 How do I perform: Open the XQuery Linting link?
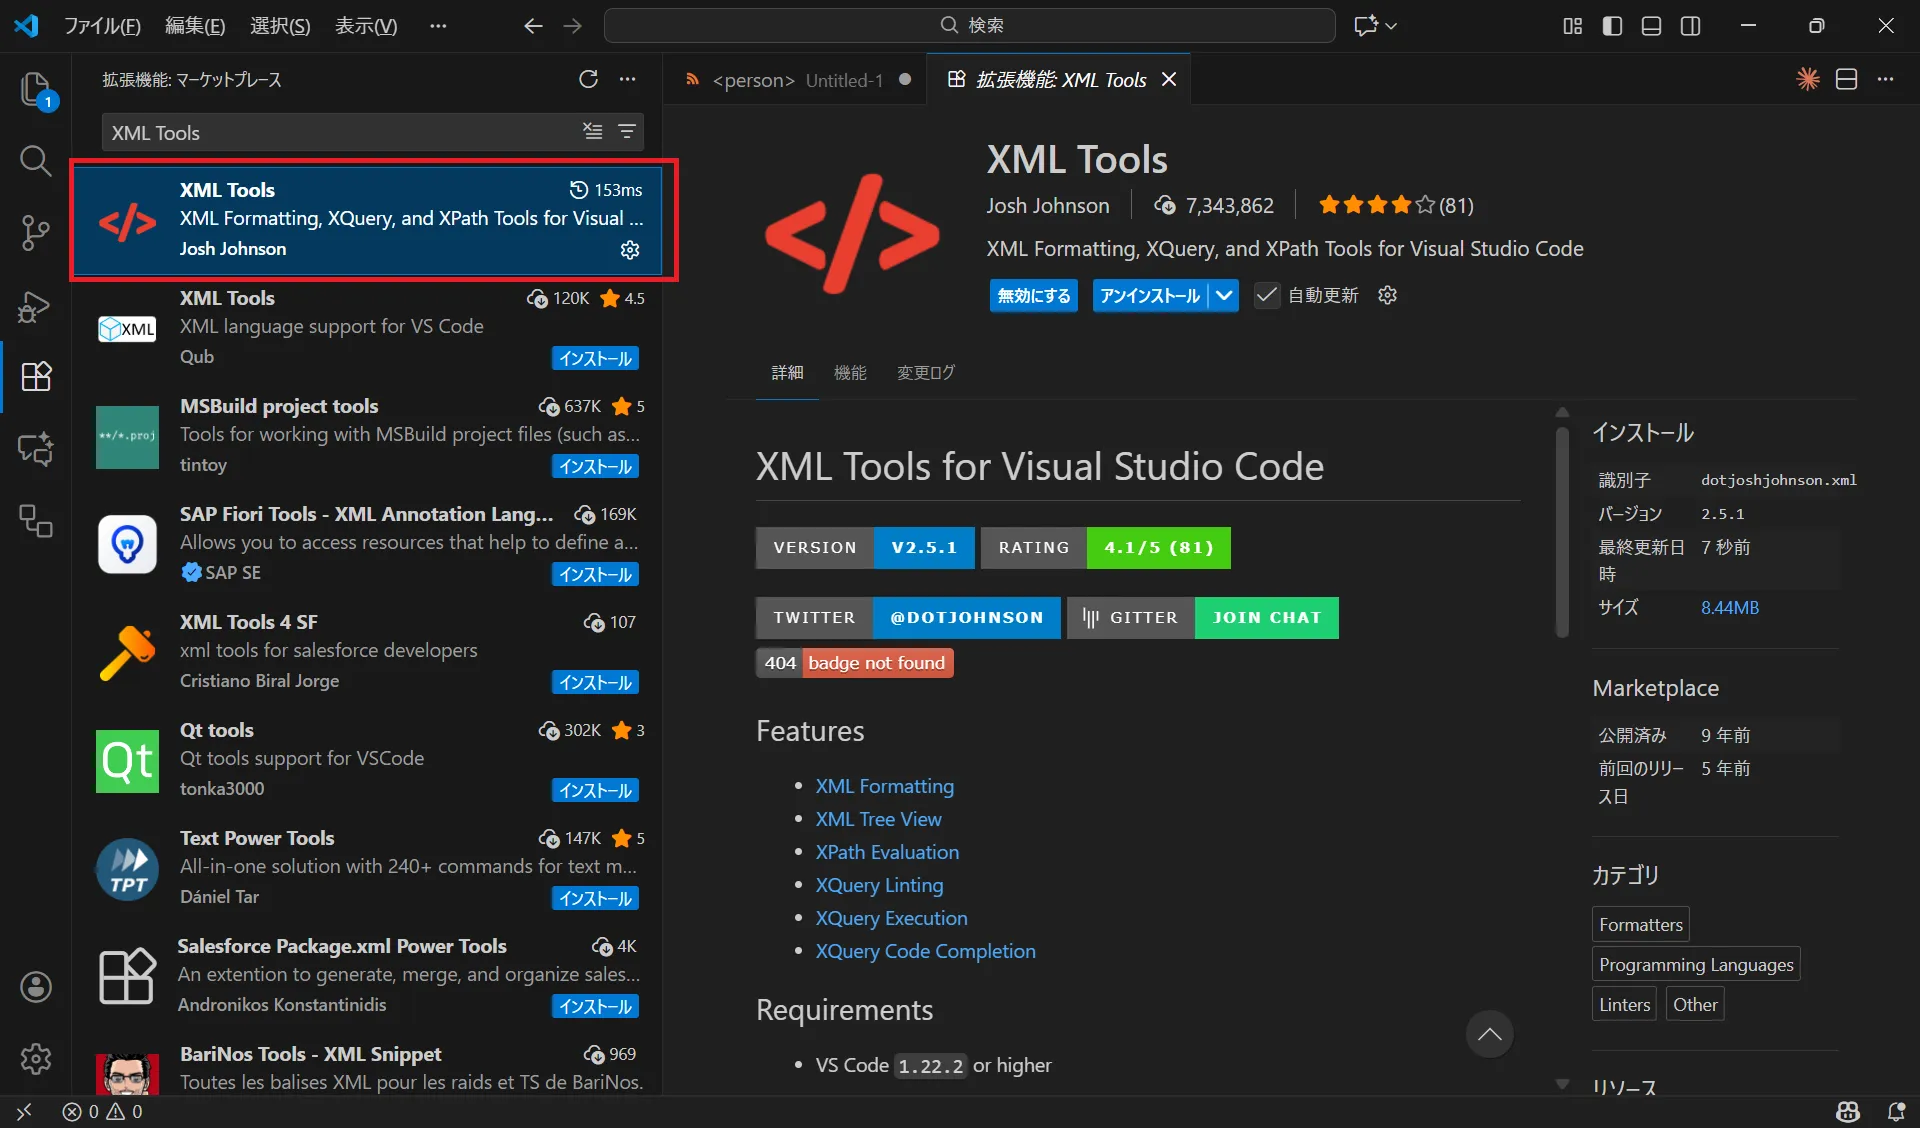tap(878, 885)
